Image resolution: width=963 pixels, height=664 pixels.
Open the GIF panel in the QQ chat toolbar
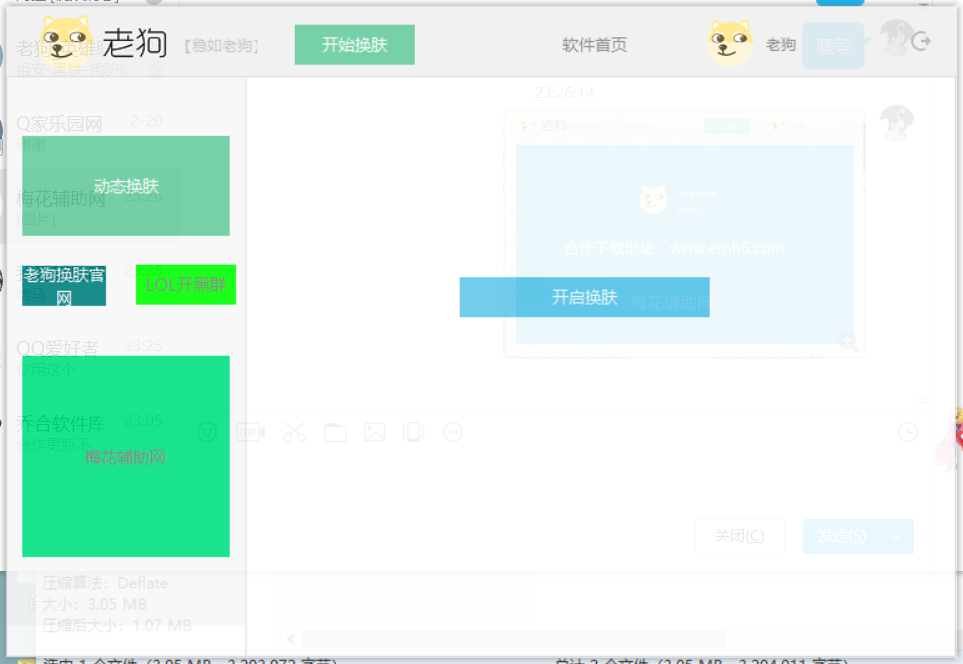[250, 432]
